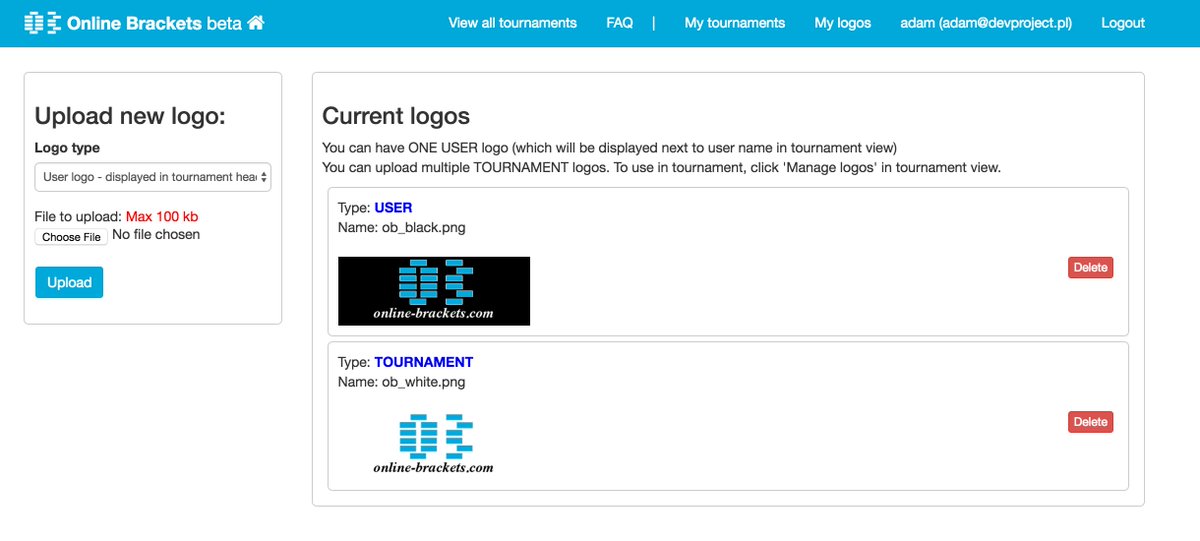Click the 'Upload new logo:' heading
Image resolution: width=1200 pixels, height=541 pixels.
131,116
